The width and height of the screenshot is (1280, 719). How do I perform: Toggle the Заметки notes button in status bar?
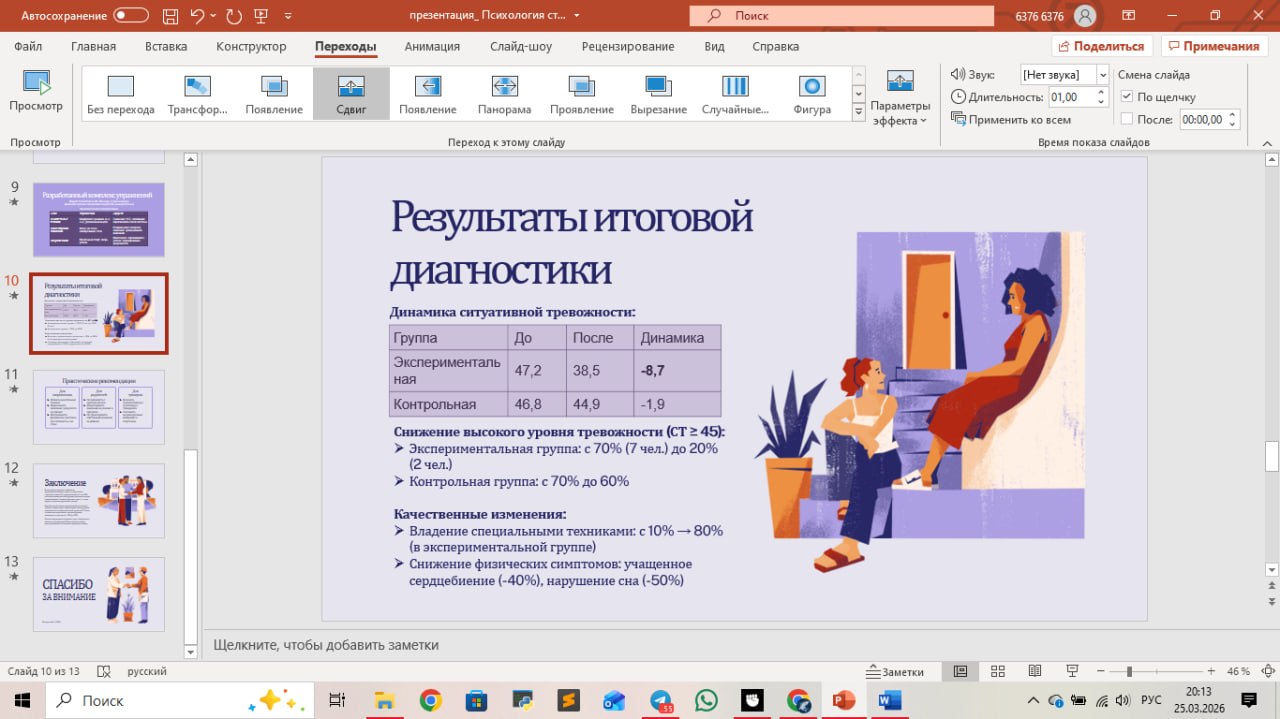click(x=896, y=671)
